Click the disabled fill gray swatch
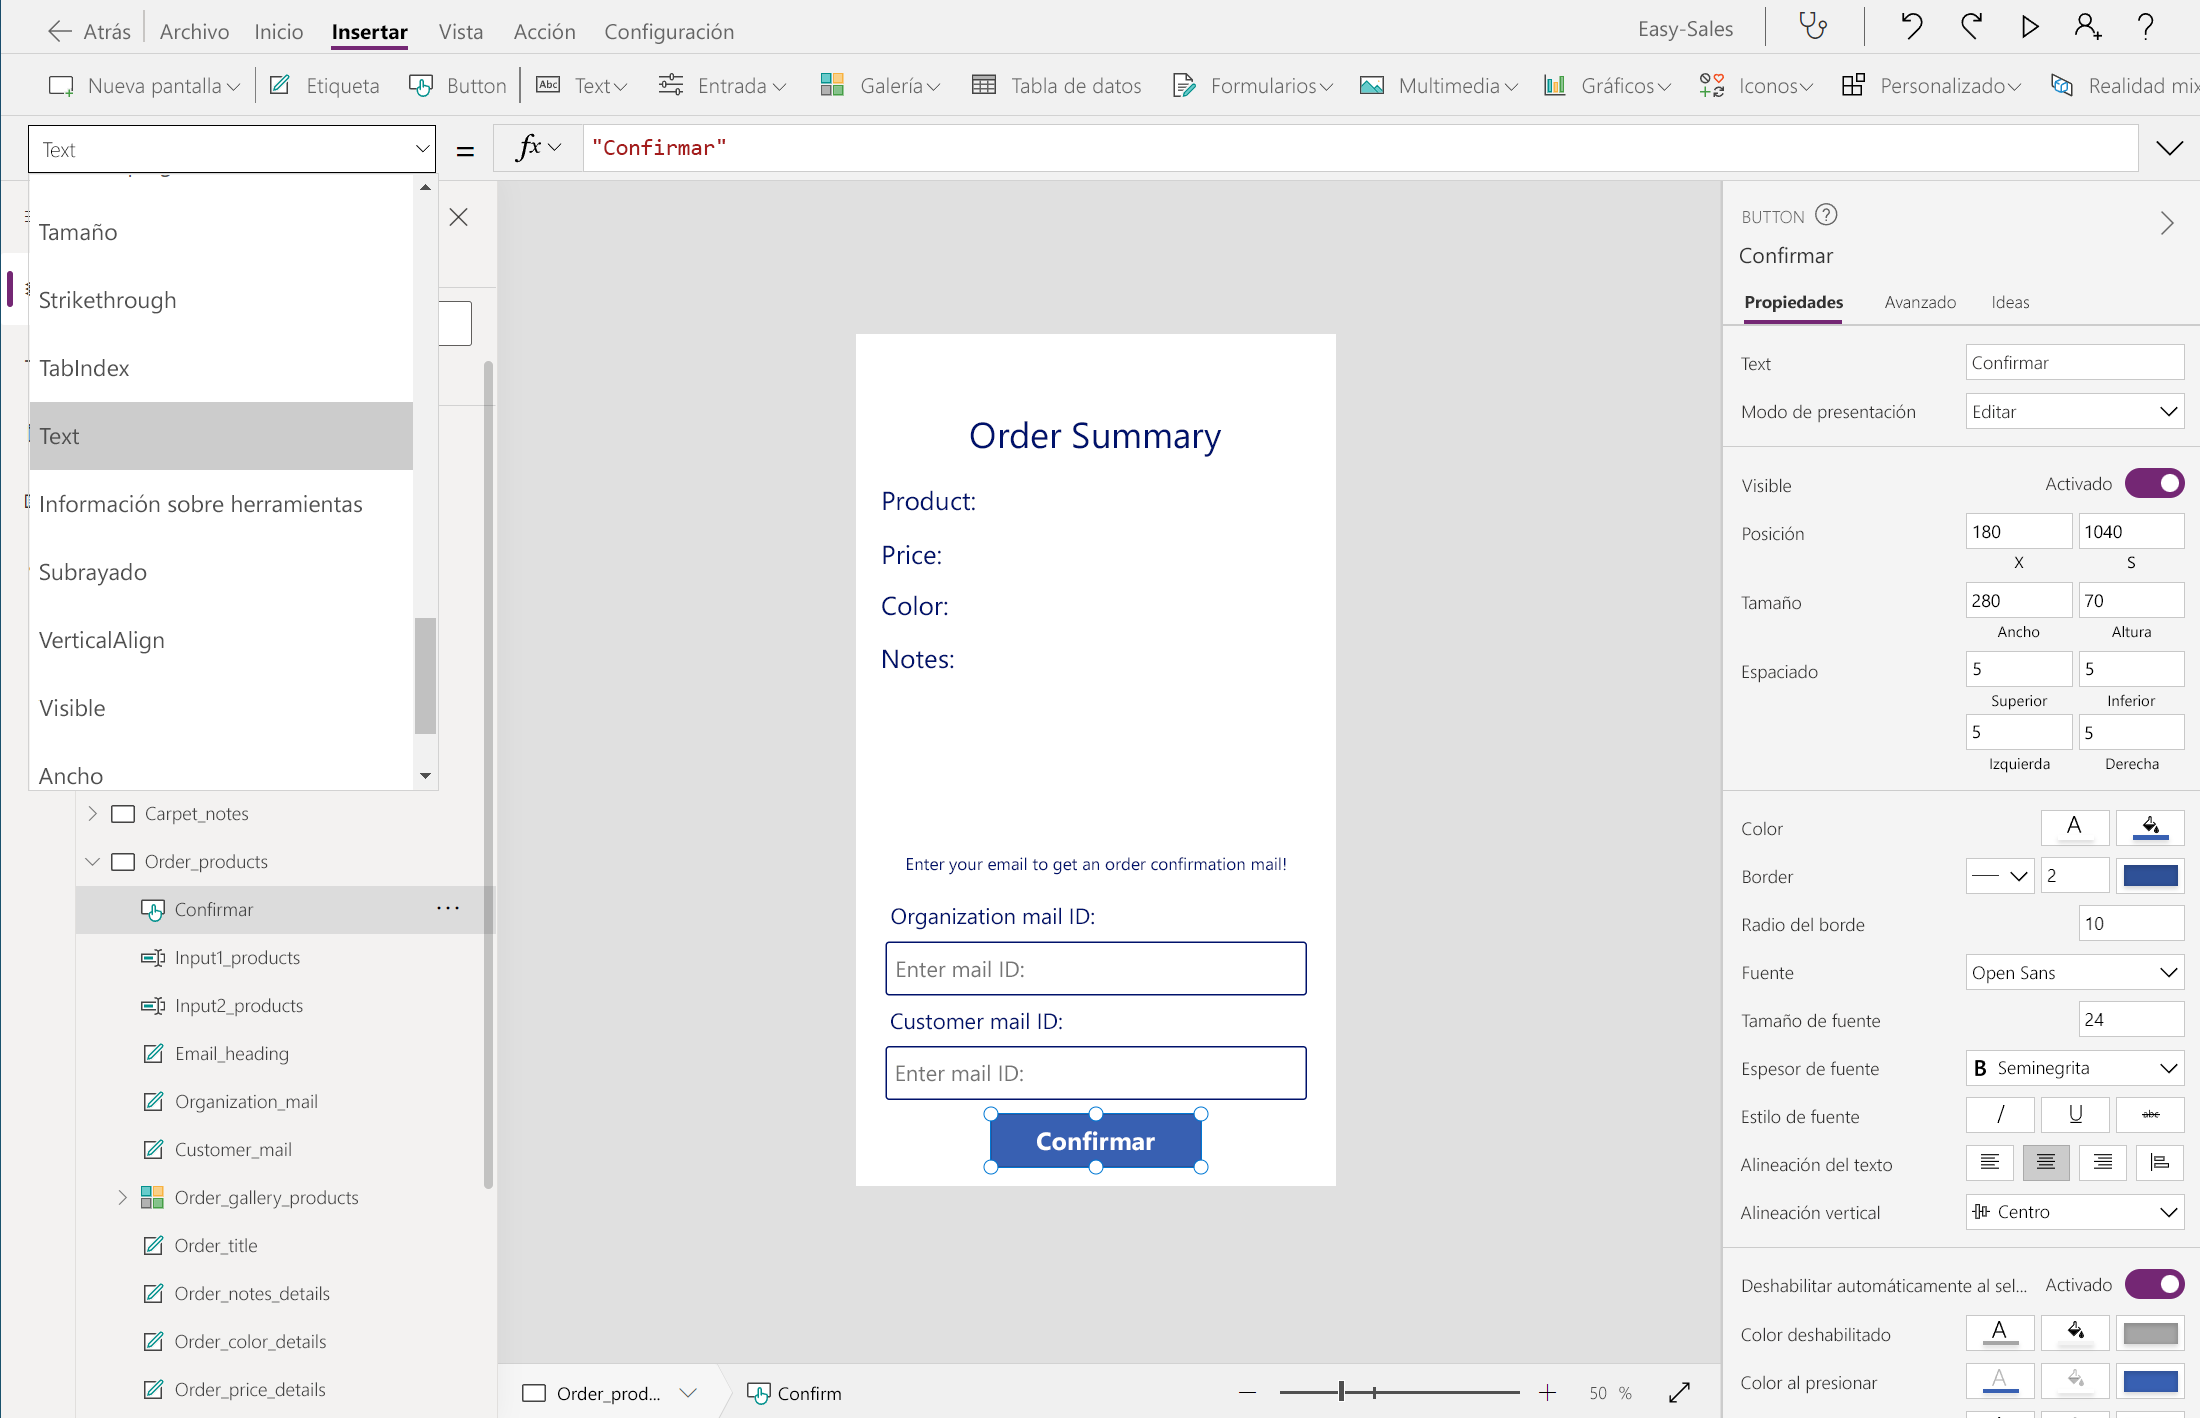 point(2151,1332)
